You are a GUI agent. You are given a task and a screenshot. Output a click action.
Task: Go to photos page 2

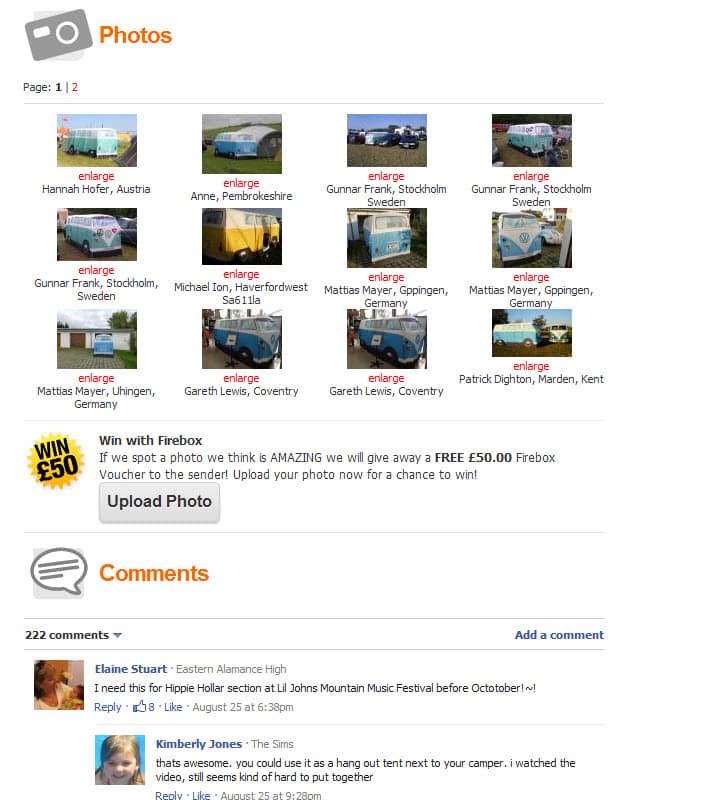(x=75, y=87)
